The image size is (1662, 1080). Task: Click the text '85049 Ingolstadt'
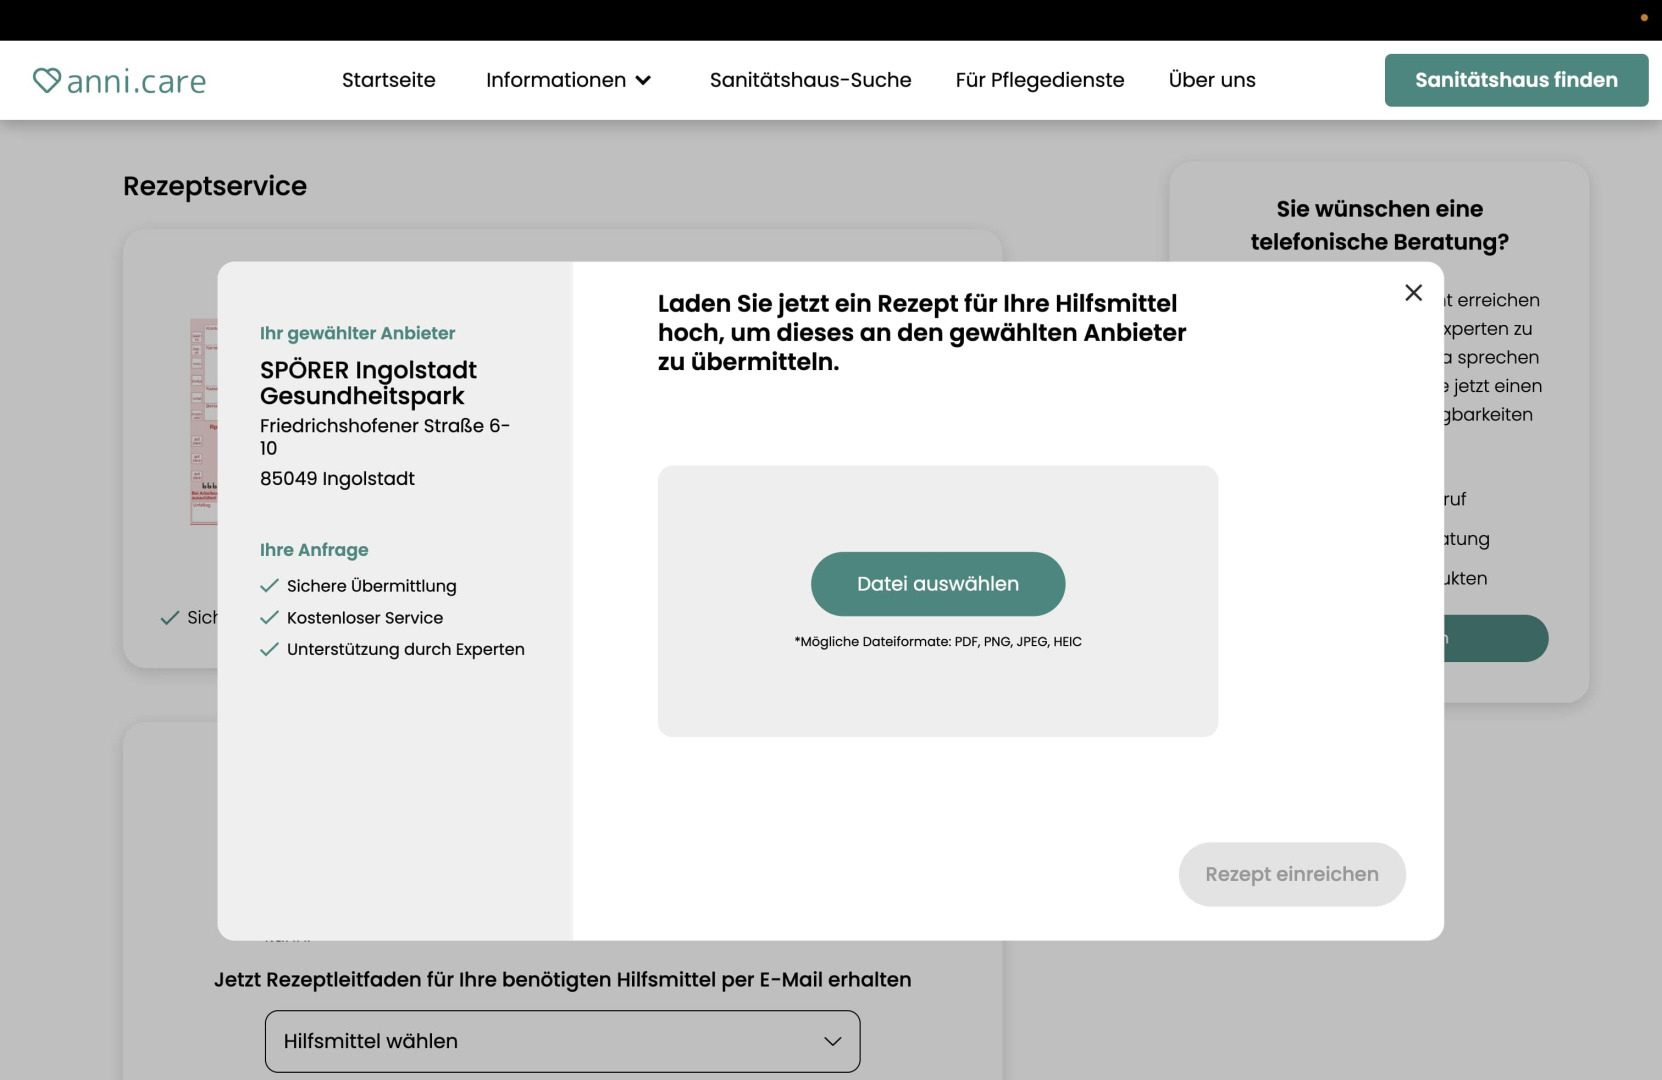(337, 478)
